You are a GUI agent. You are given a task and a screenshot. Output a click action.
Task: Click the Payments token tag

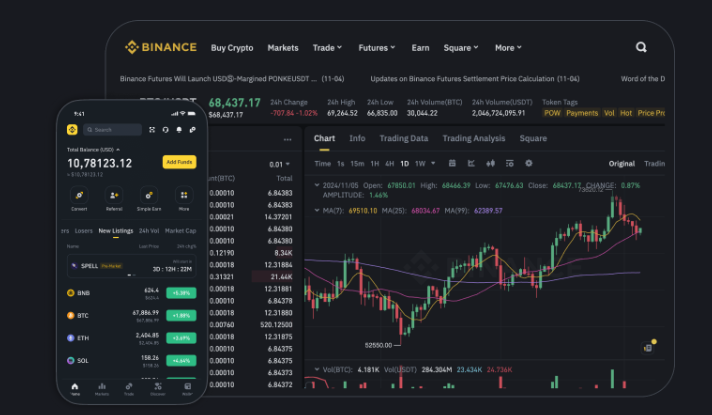tap(582, 113)
